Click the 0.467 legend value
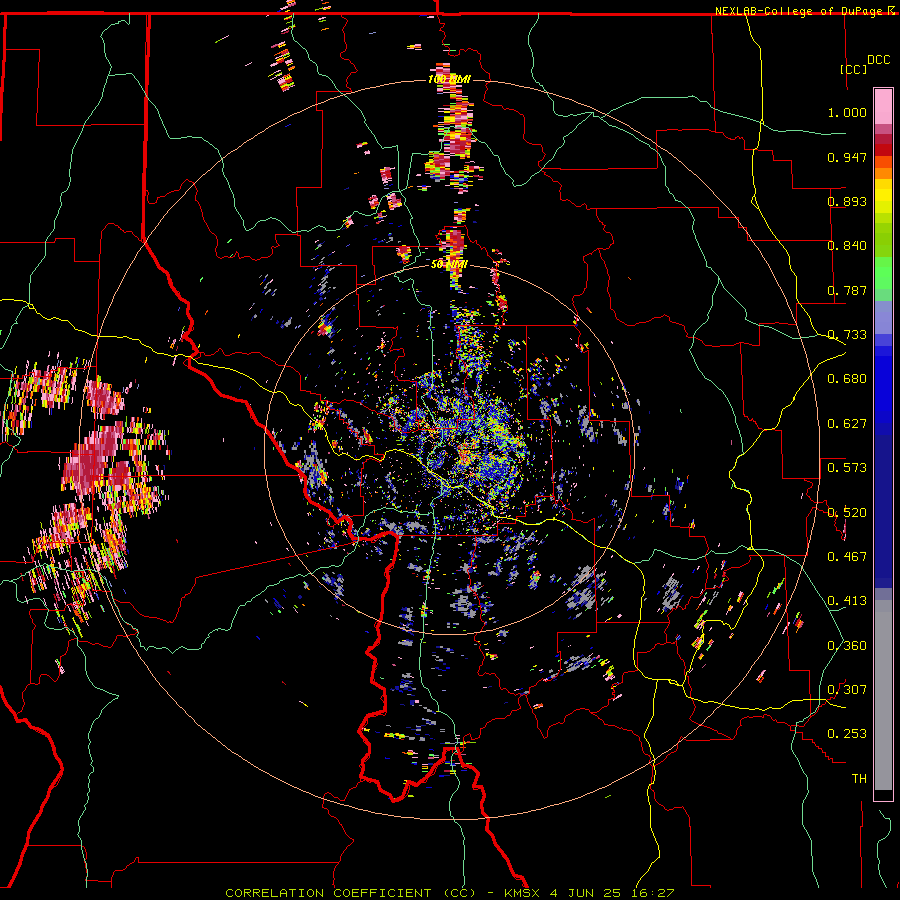This screenshot has width=900, height=900. pos(847,557)
